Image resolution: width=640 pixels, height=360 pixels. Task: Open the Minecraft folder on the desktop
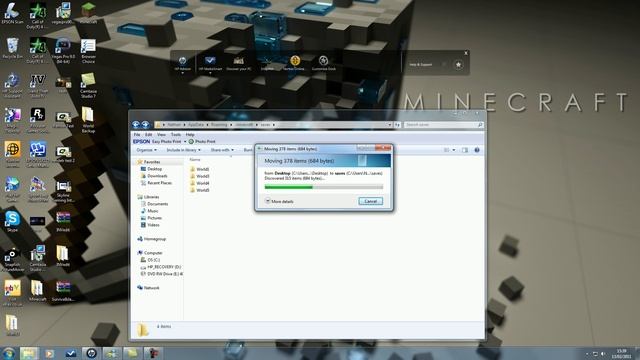tap(38, 291)
